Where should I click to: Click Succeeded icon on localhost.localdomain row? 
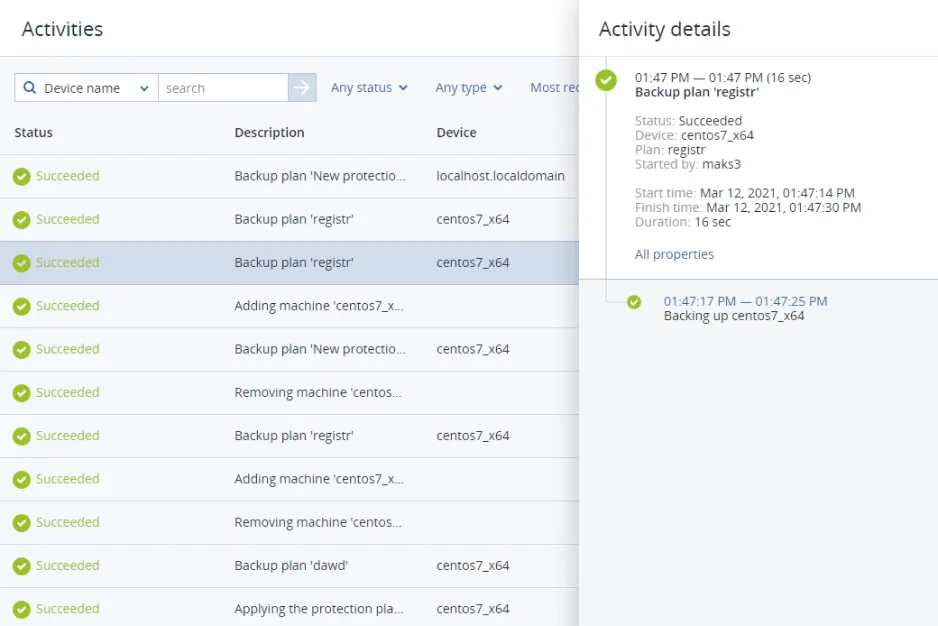tap(23, 176)
